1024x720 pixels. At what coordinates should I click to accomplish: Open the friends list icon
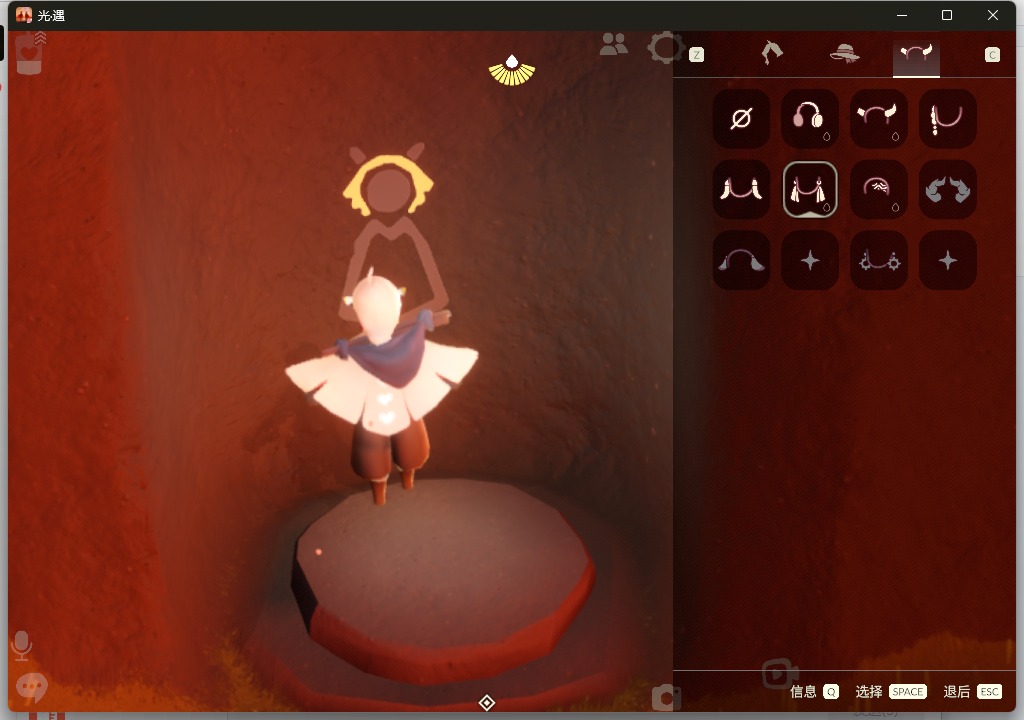click(x=613, y=45)
